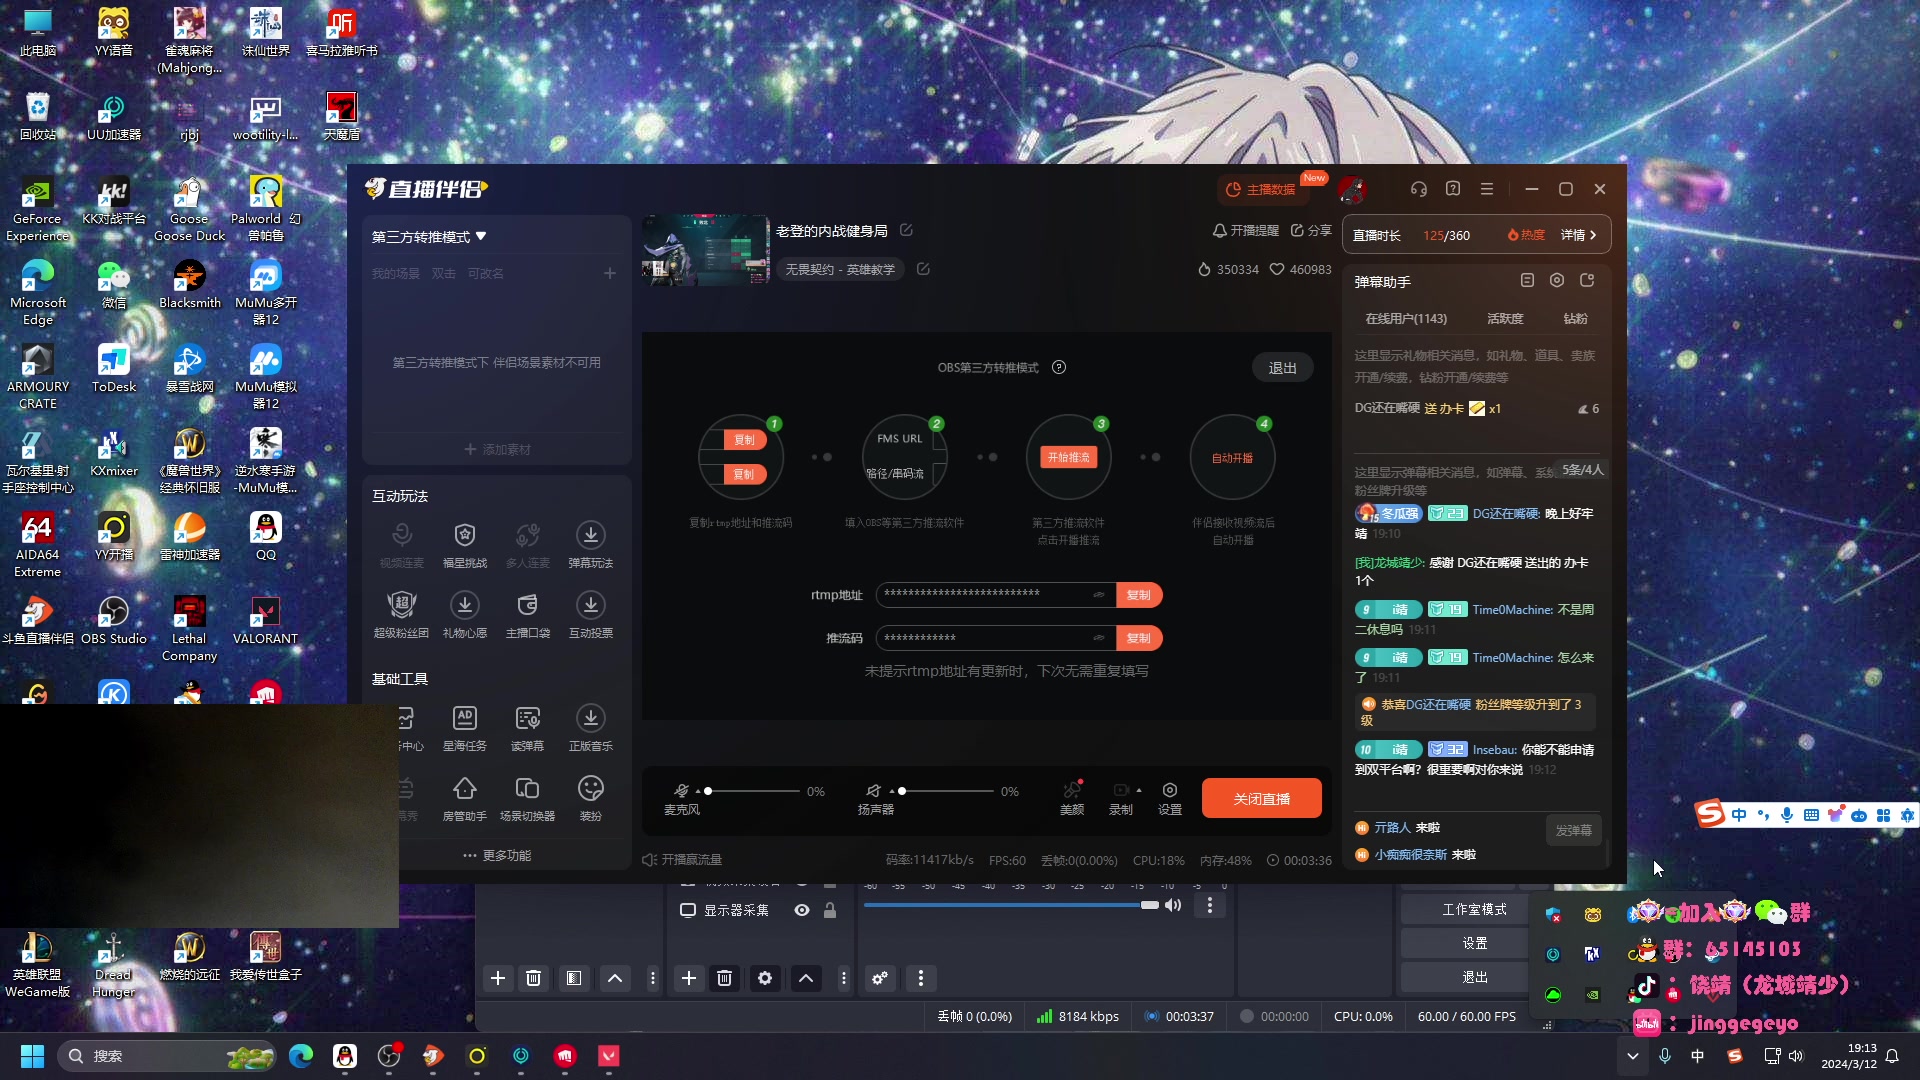Click 关闭直播 button

(x=1262, y=798)
